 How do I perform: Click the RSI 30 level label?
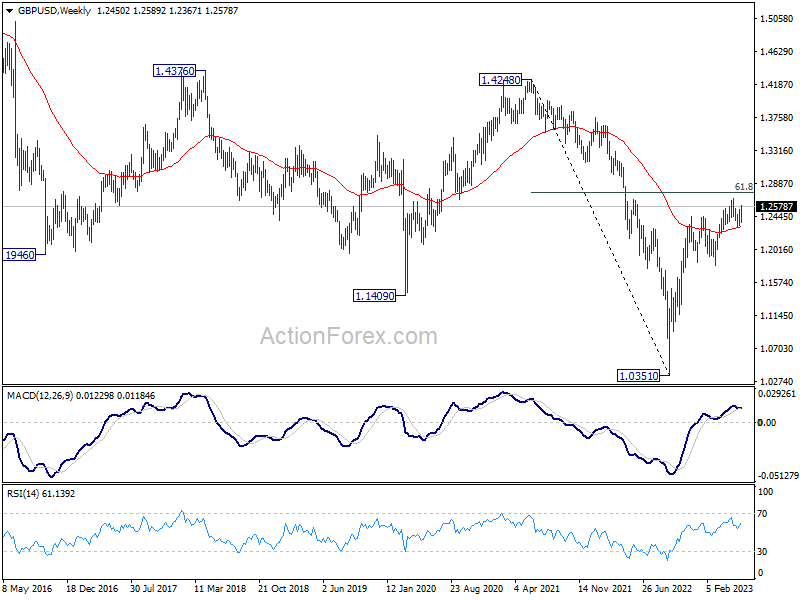coord(762,552)
